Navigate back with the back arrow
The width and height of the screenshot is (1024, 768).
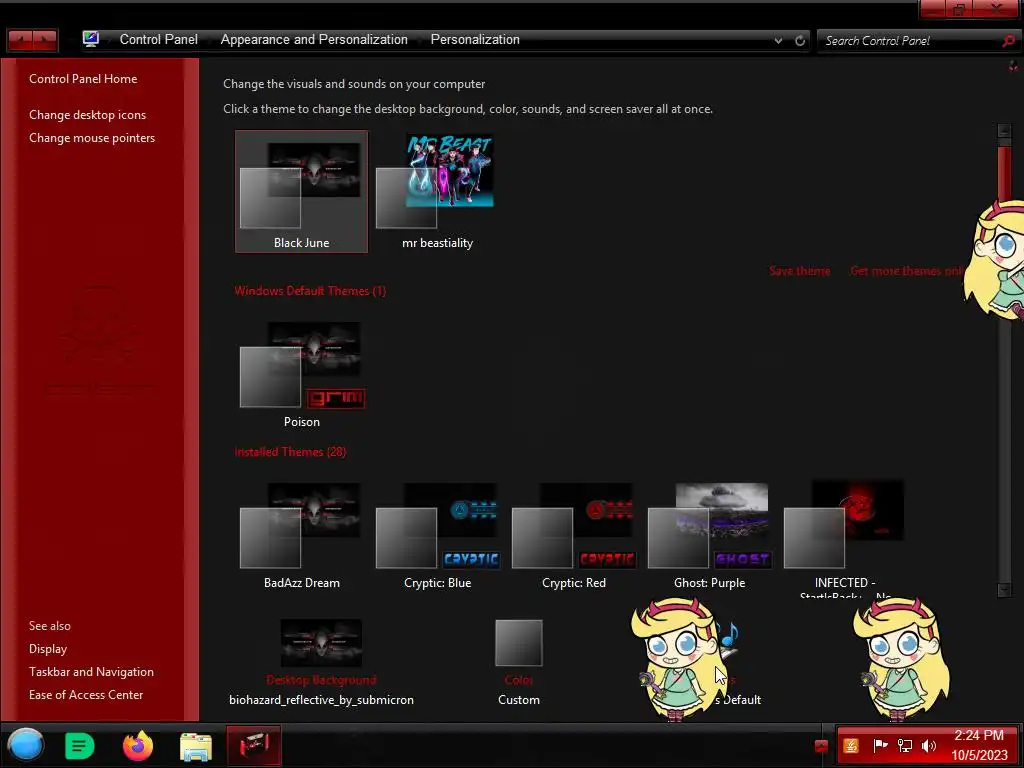coord(20,40)
